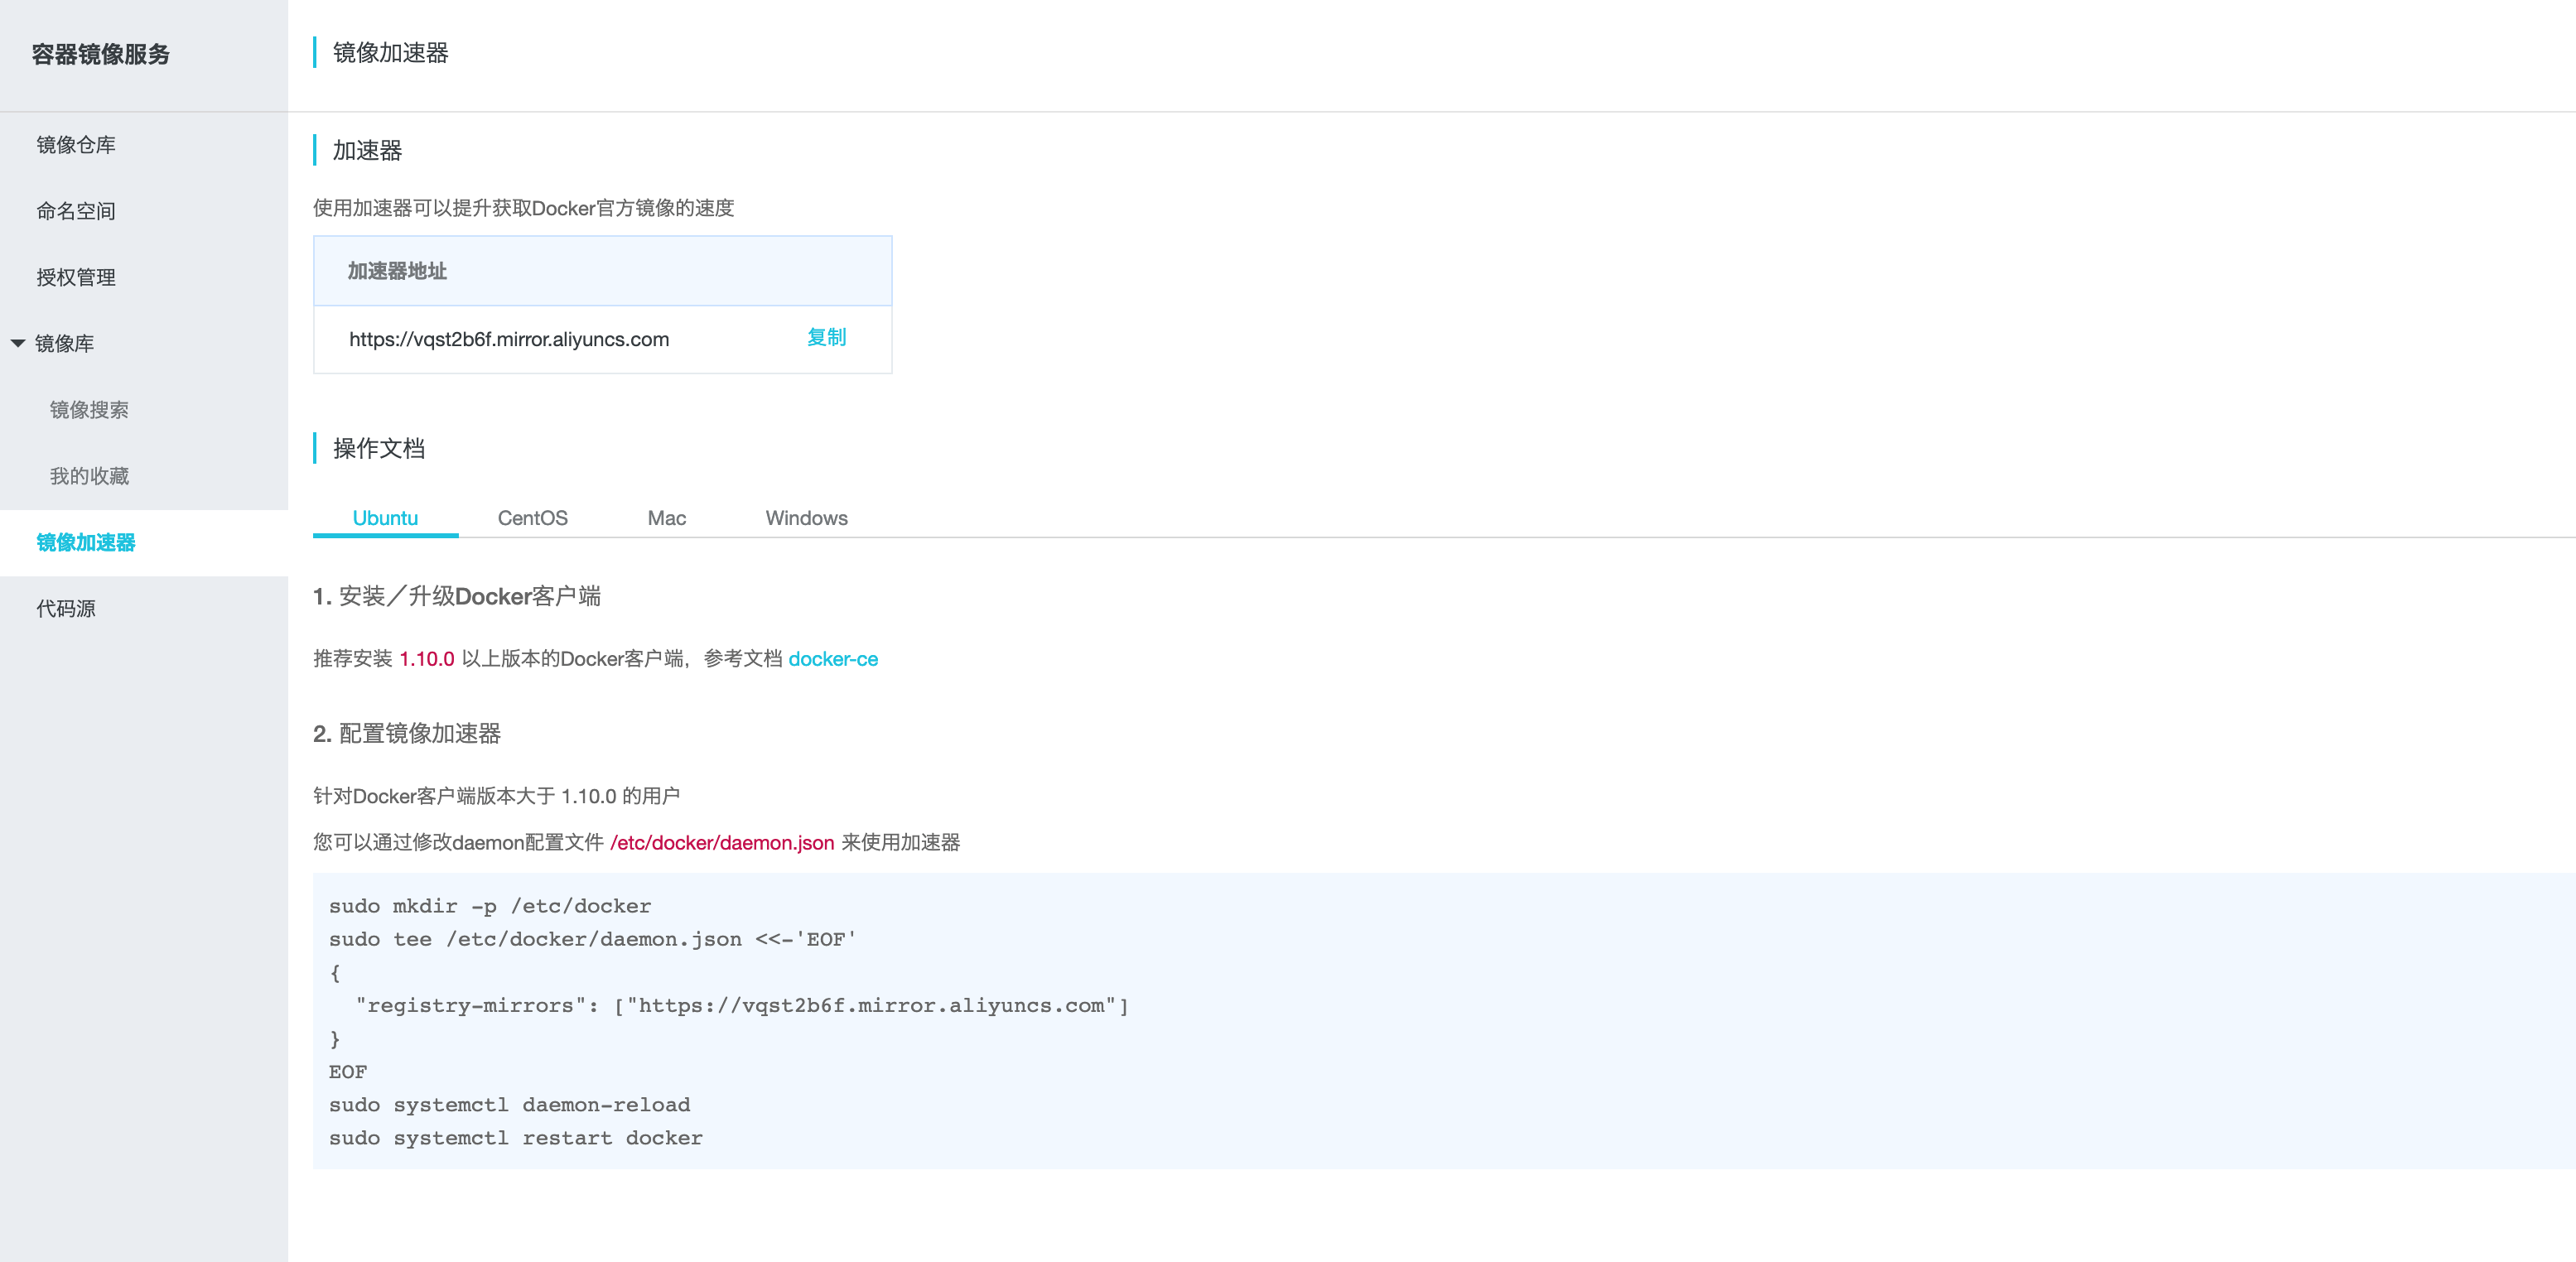Viewport: 2576px width, 1262px height.
Task: Click the '1. 安装／升级Docker客户端' heading
Action: (457, 596)
